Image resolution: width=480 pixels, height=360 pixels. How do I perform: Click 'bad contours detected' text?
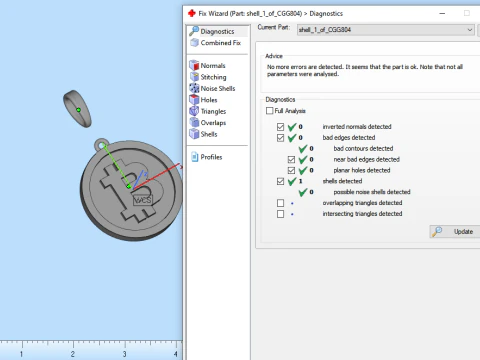click(363, 148)
